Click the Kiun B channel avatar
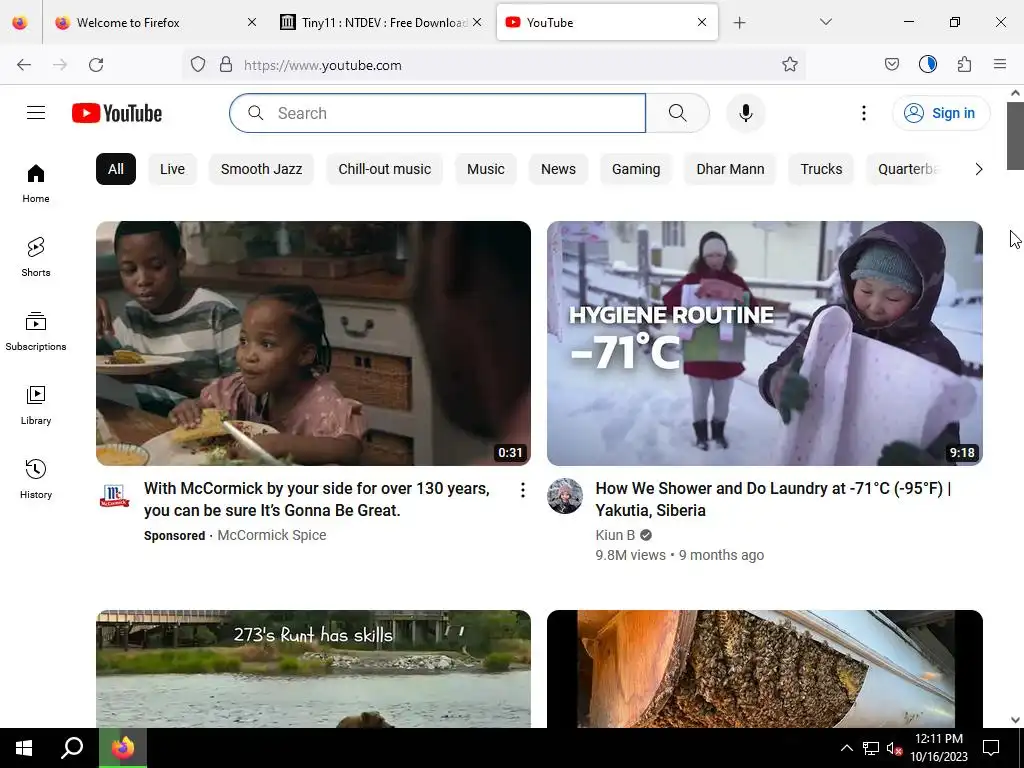The width and height of the screenshot is (1024, 768). (565, 496)
